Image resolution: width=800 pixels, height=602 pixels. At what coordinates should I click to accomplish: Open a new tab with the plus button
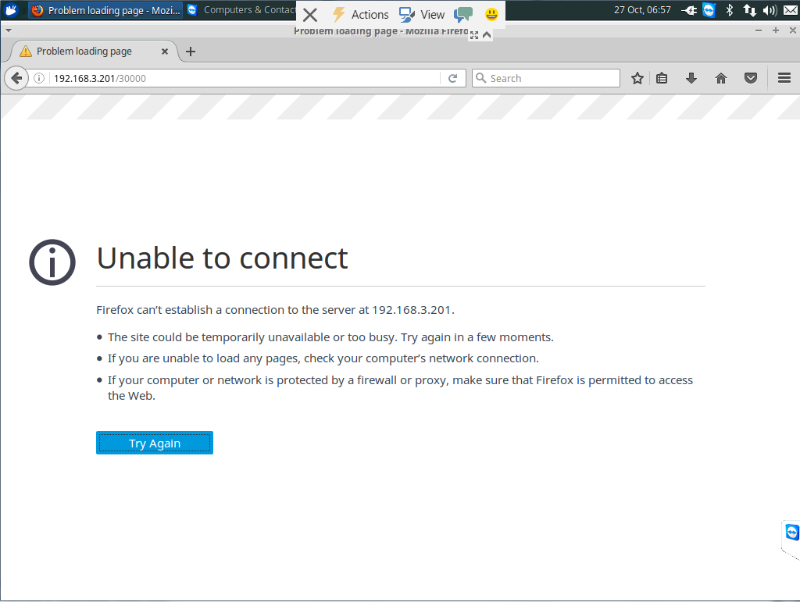[190, 52]
